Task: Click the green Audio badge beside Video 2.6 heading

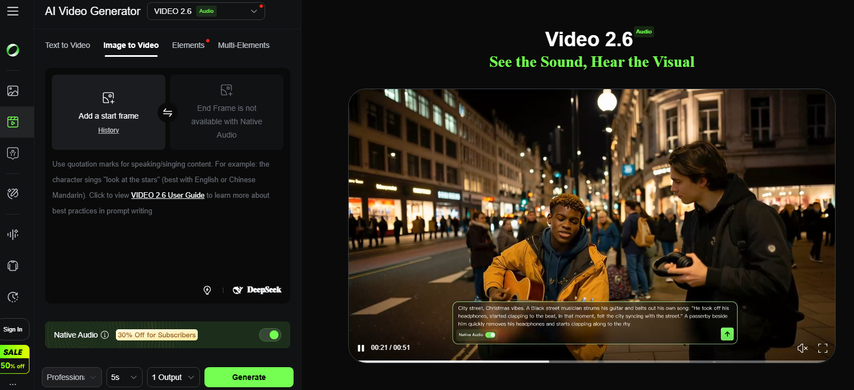Action: click(644, 32)
